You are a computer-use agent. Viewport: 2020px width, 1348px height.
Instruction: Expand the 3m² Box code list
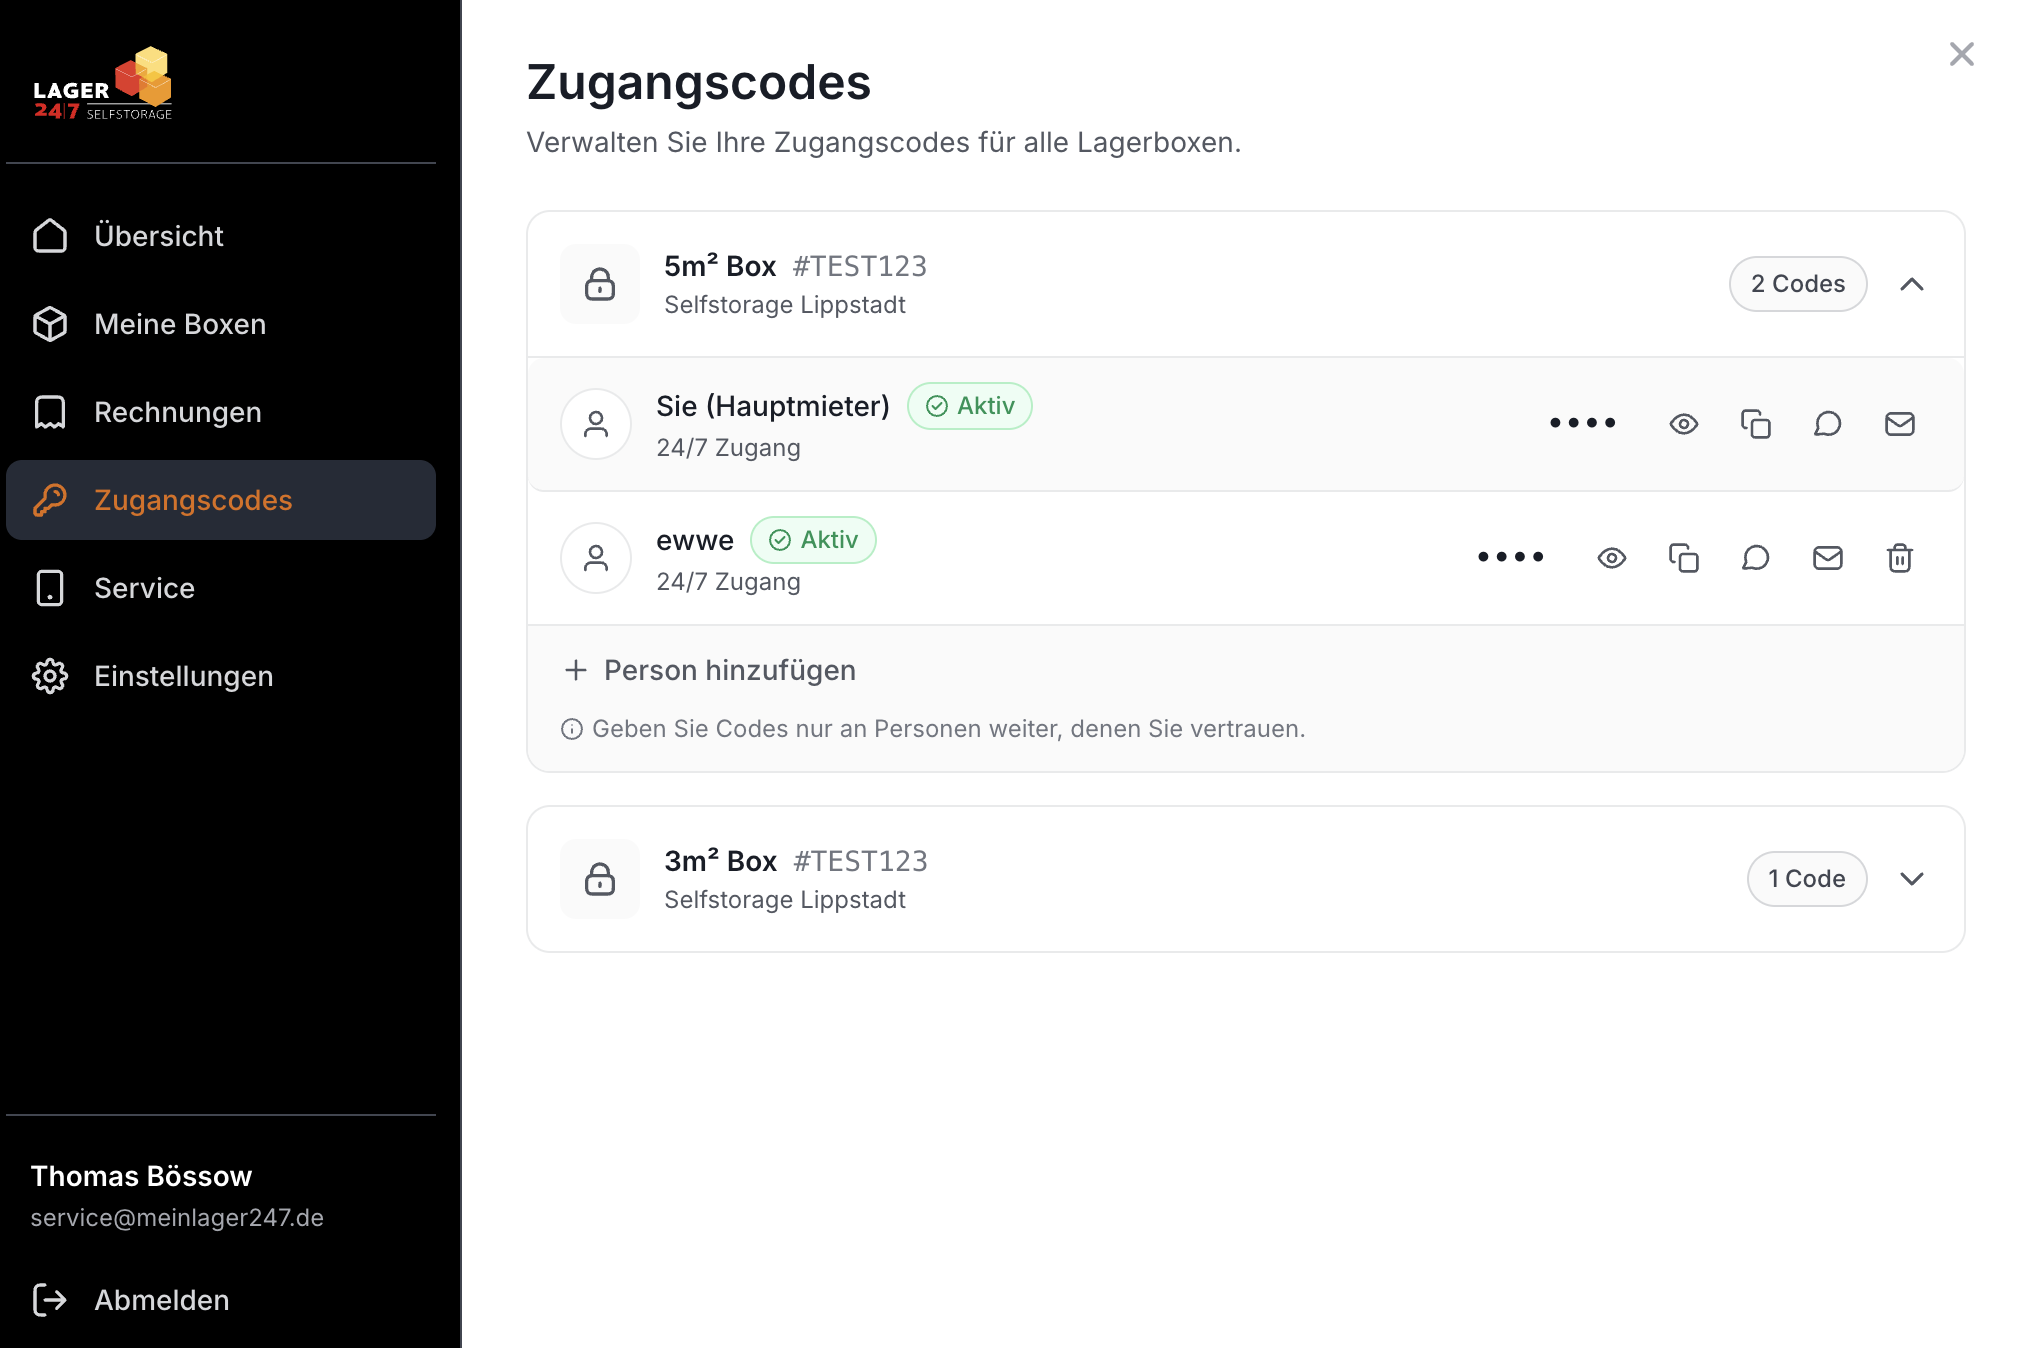tap(1912, 879)
